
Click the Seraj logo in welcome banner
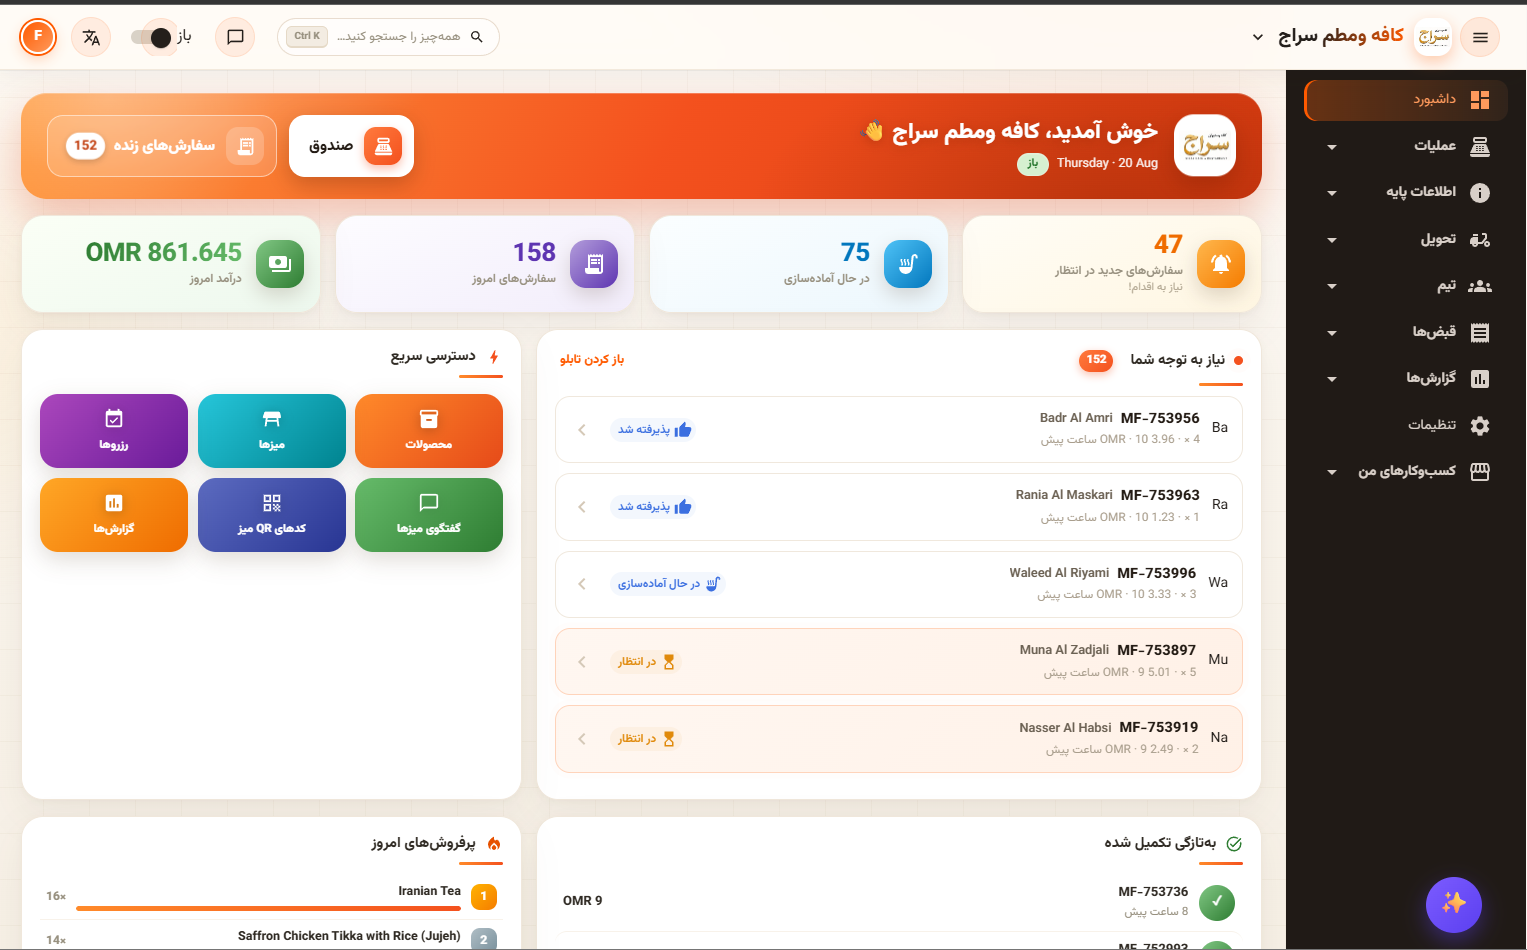coord(1205,145)
